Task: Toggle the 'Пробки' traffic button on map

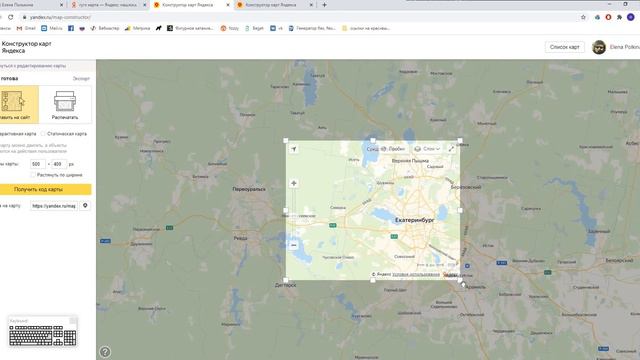Action: coord(393,149)
